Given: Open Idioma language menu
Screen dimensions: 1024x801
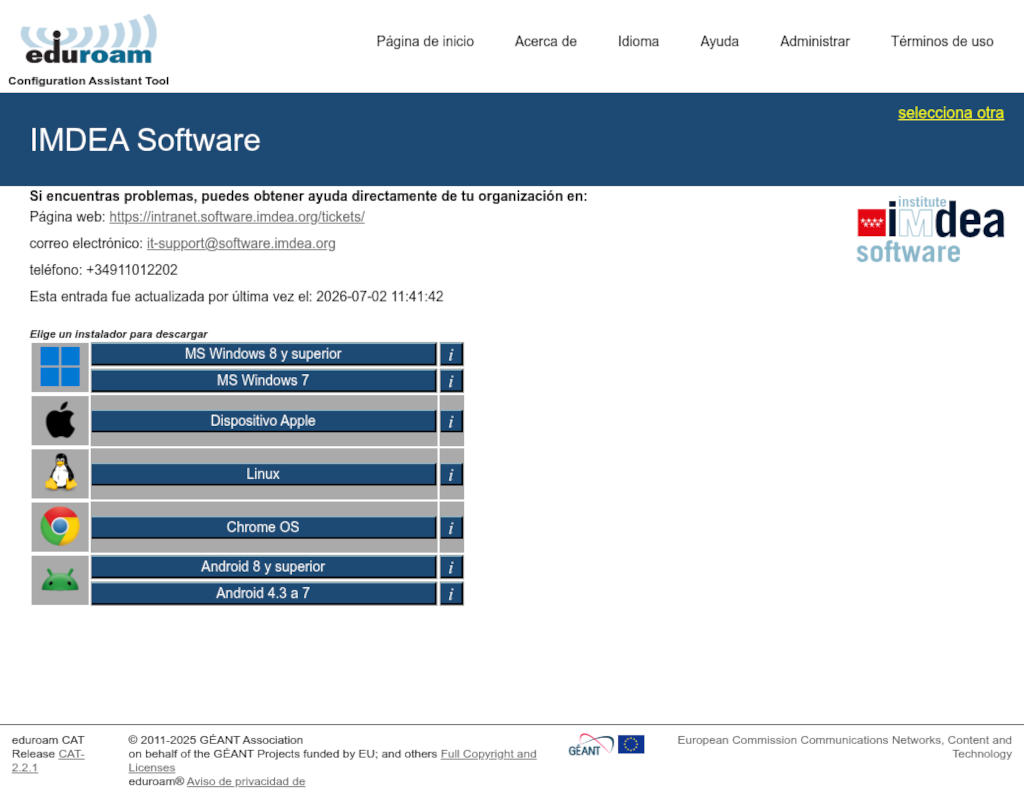Looking at the screenshot, I should tap(638, 41).
